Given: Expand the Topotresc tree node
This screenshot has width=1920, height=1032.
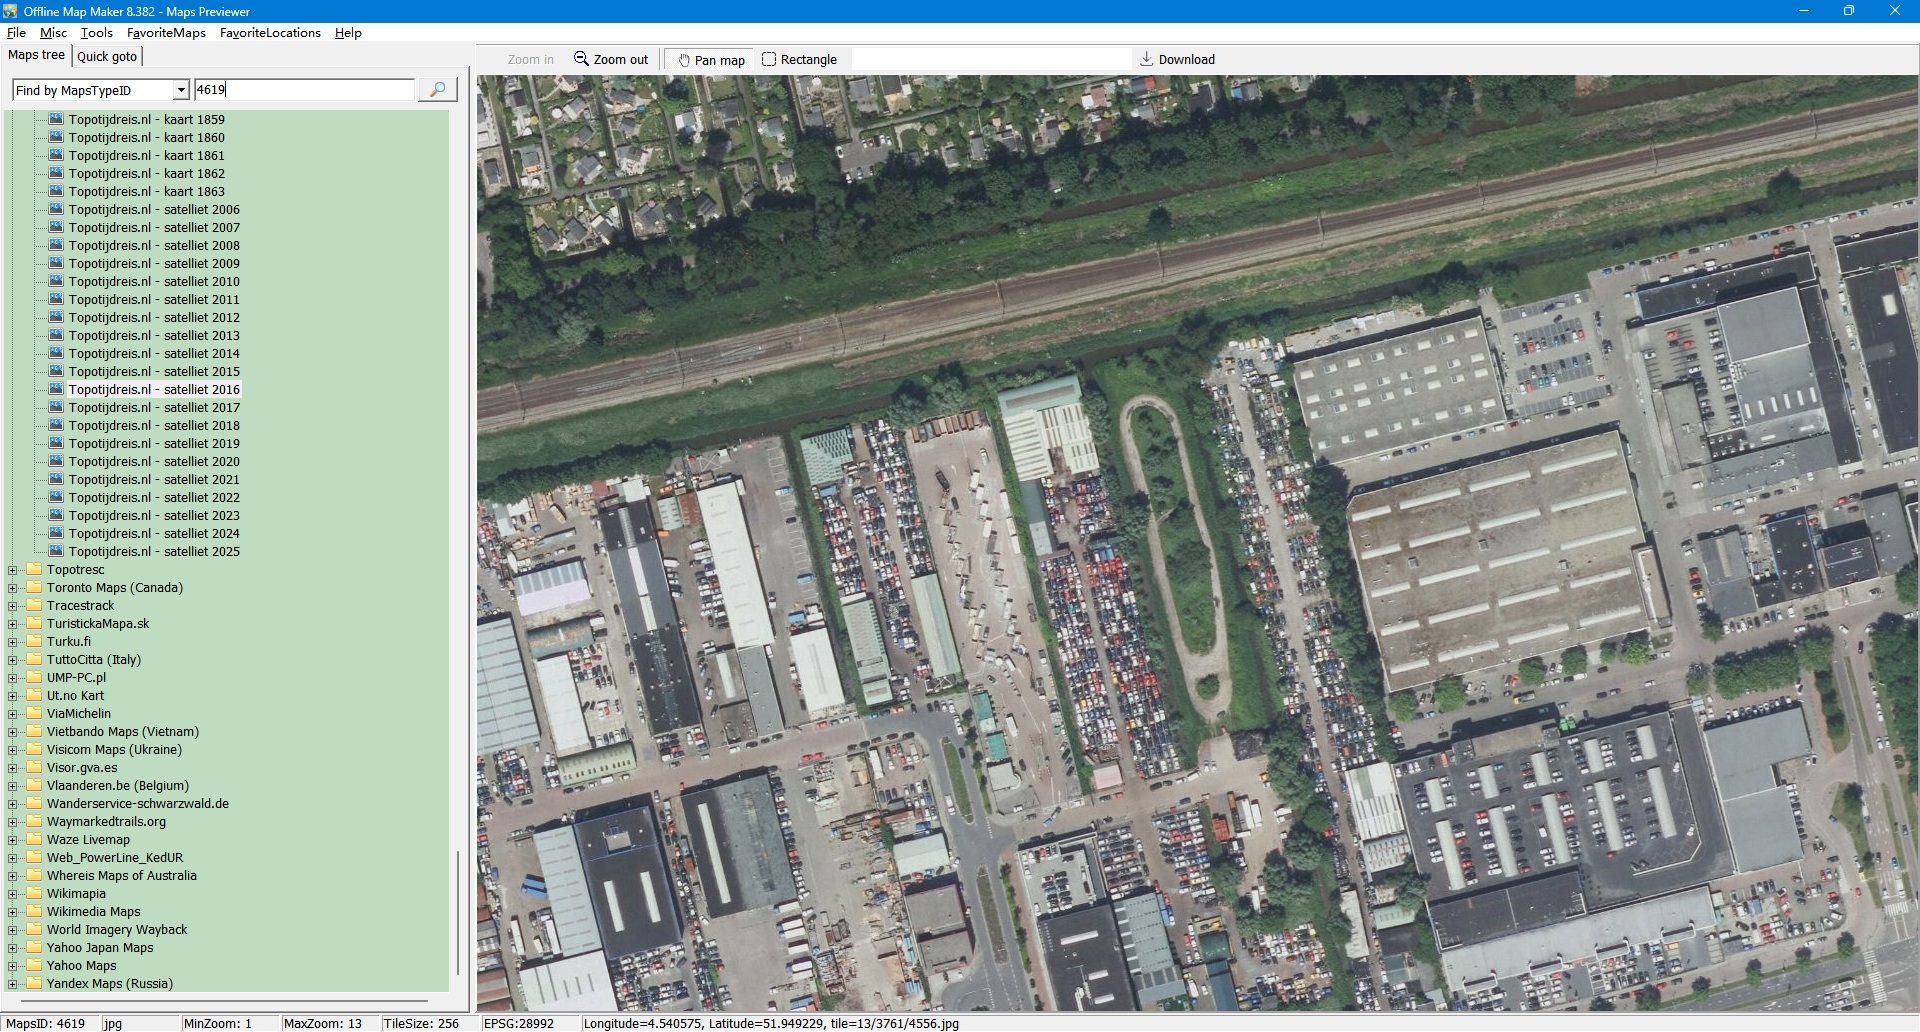Looking at the screenshot, I should [13, 571].
